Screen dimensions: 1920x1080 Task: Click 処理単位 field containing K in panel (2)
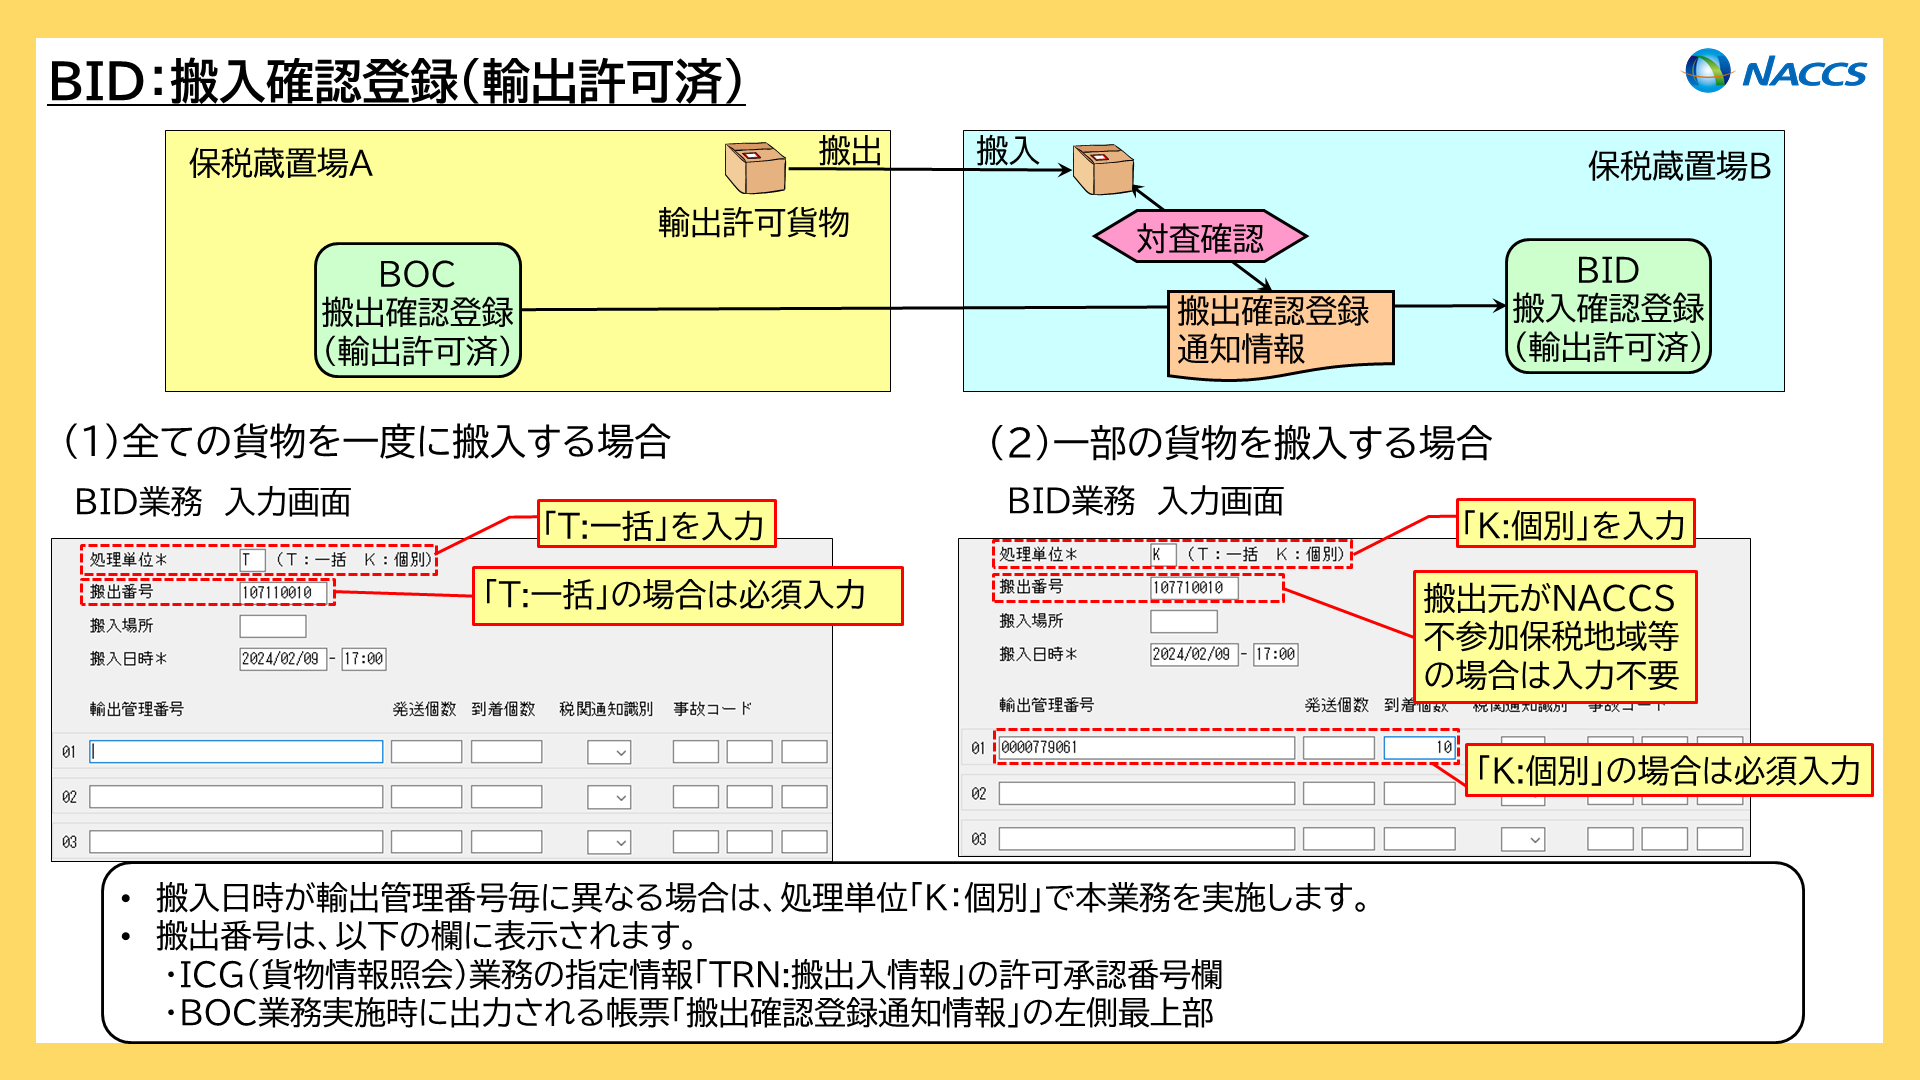(x=1162, y=554)
